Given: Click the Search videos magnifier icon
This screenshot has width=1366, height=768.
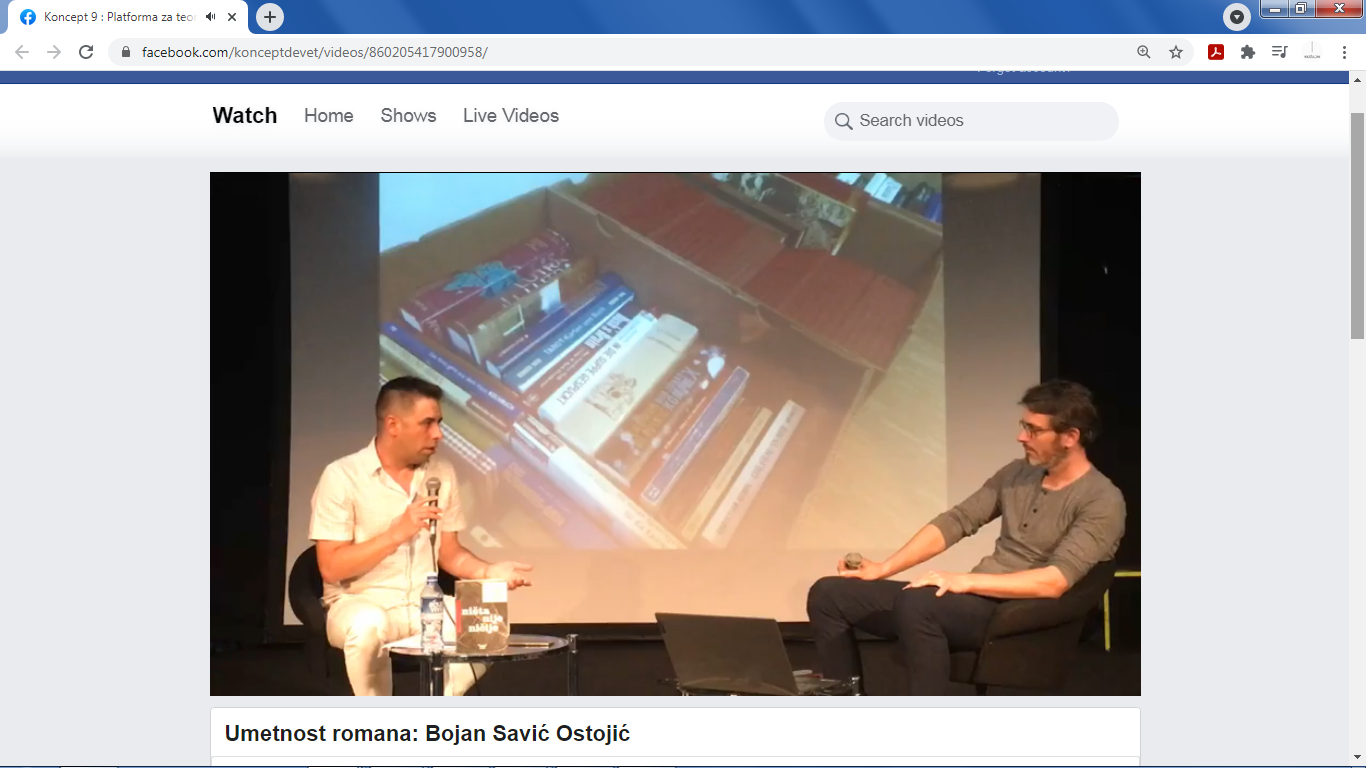Looking at the screenshot, I should pyautogui.click(x=843, y=121).
